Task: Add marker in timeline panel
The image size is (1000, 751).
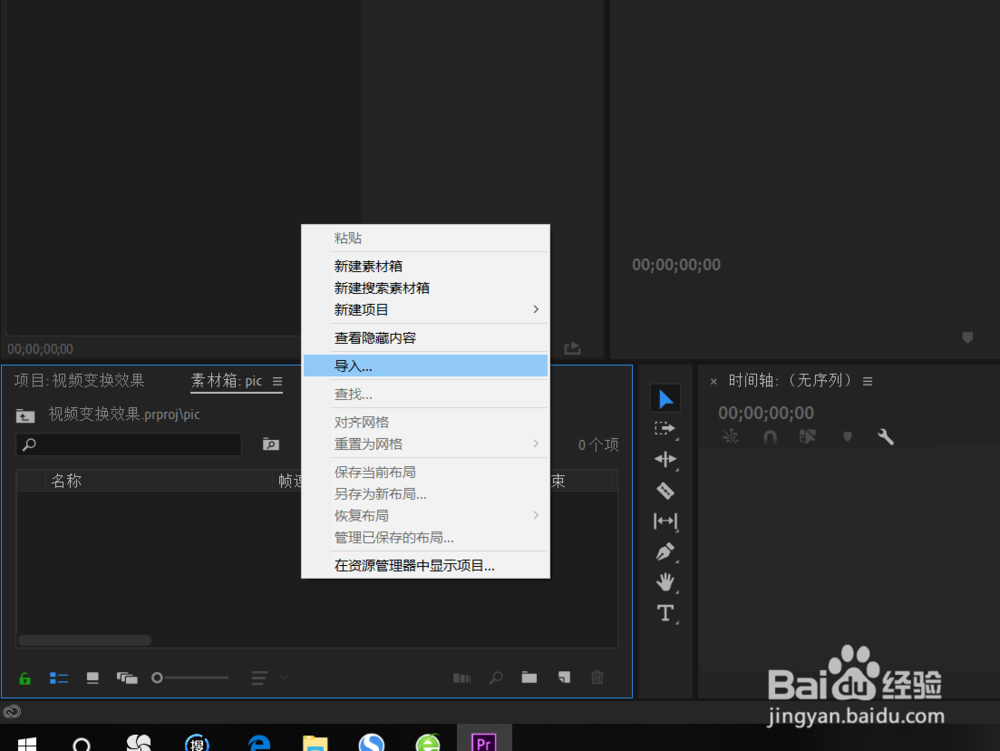Action: coord(847,437)
